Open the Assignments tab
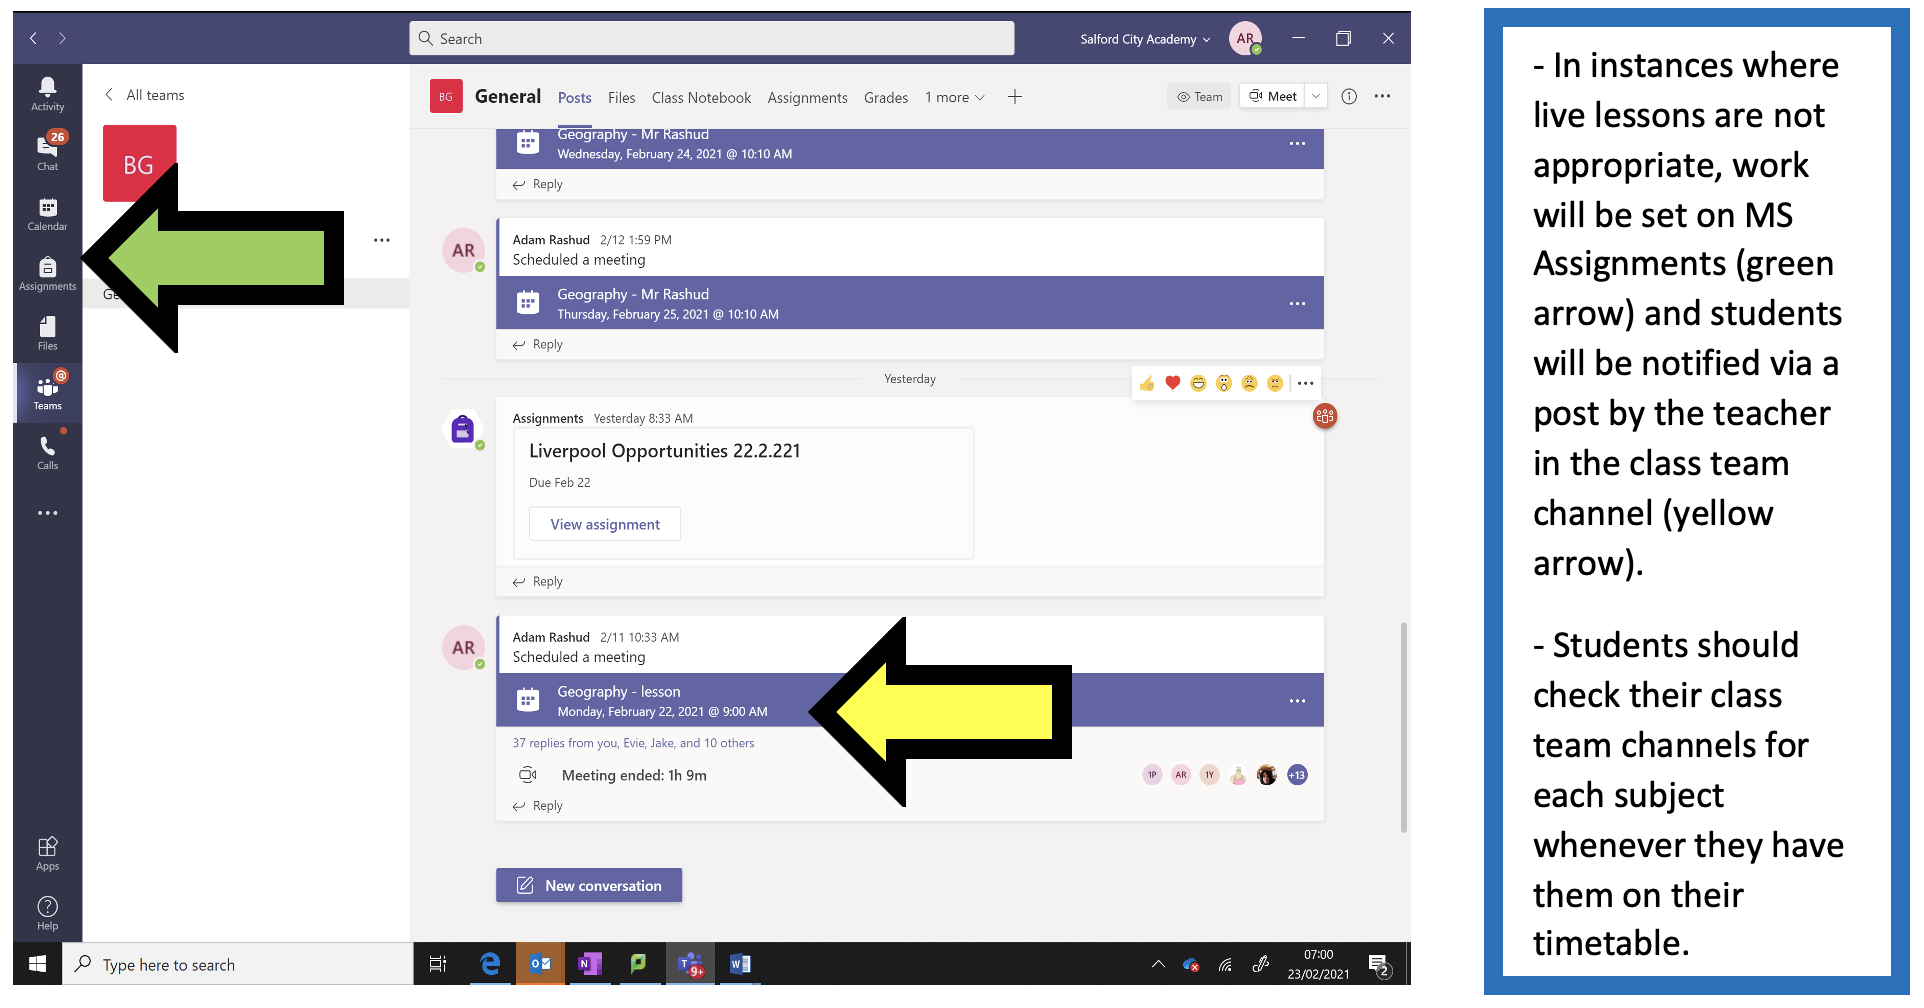The height and width of the screenshot is (1008, 1924). click(807, 97)
